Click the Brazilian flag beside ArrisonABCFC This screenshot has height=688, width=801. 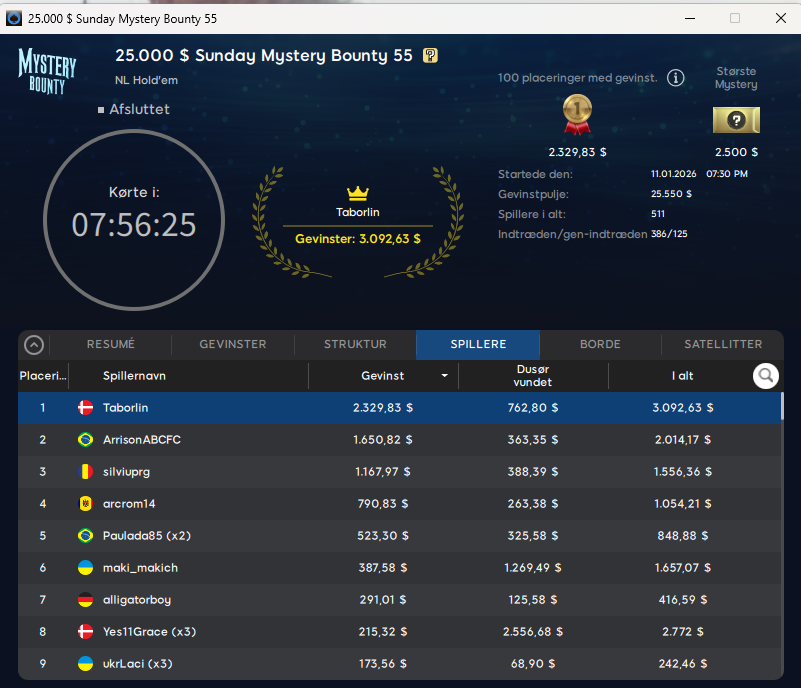click(85, 440)
